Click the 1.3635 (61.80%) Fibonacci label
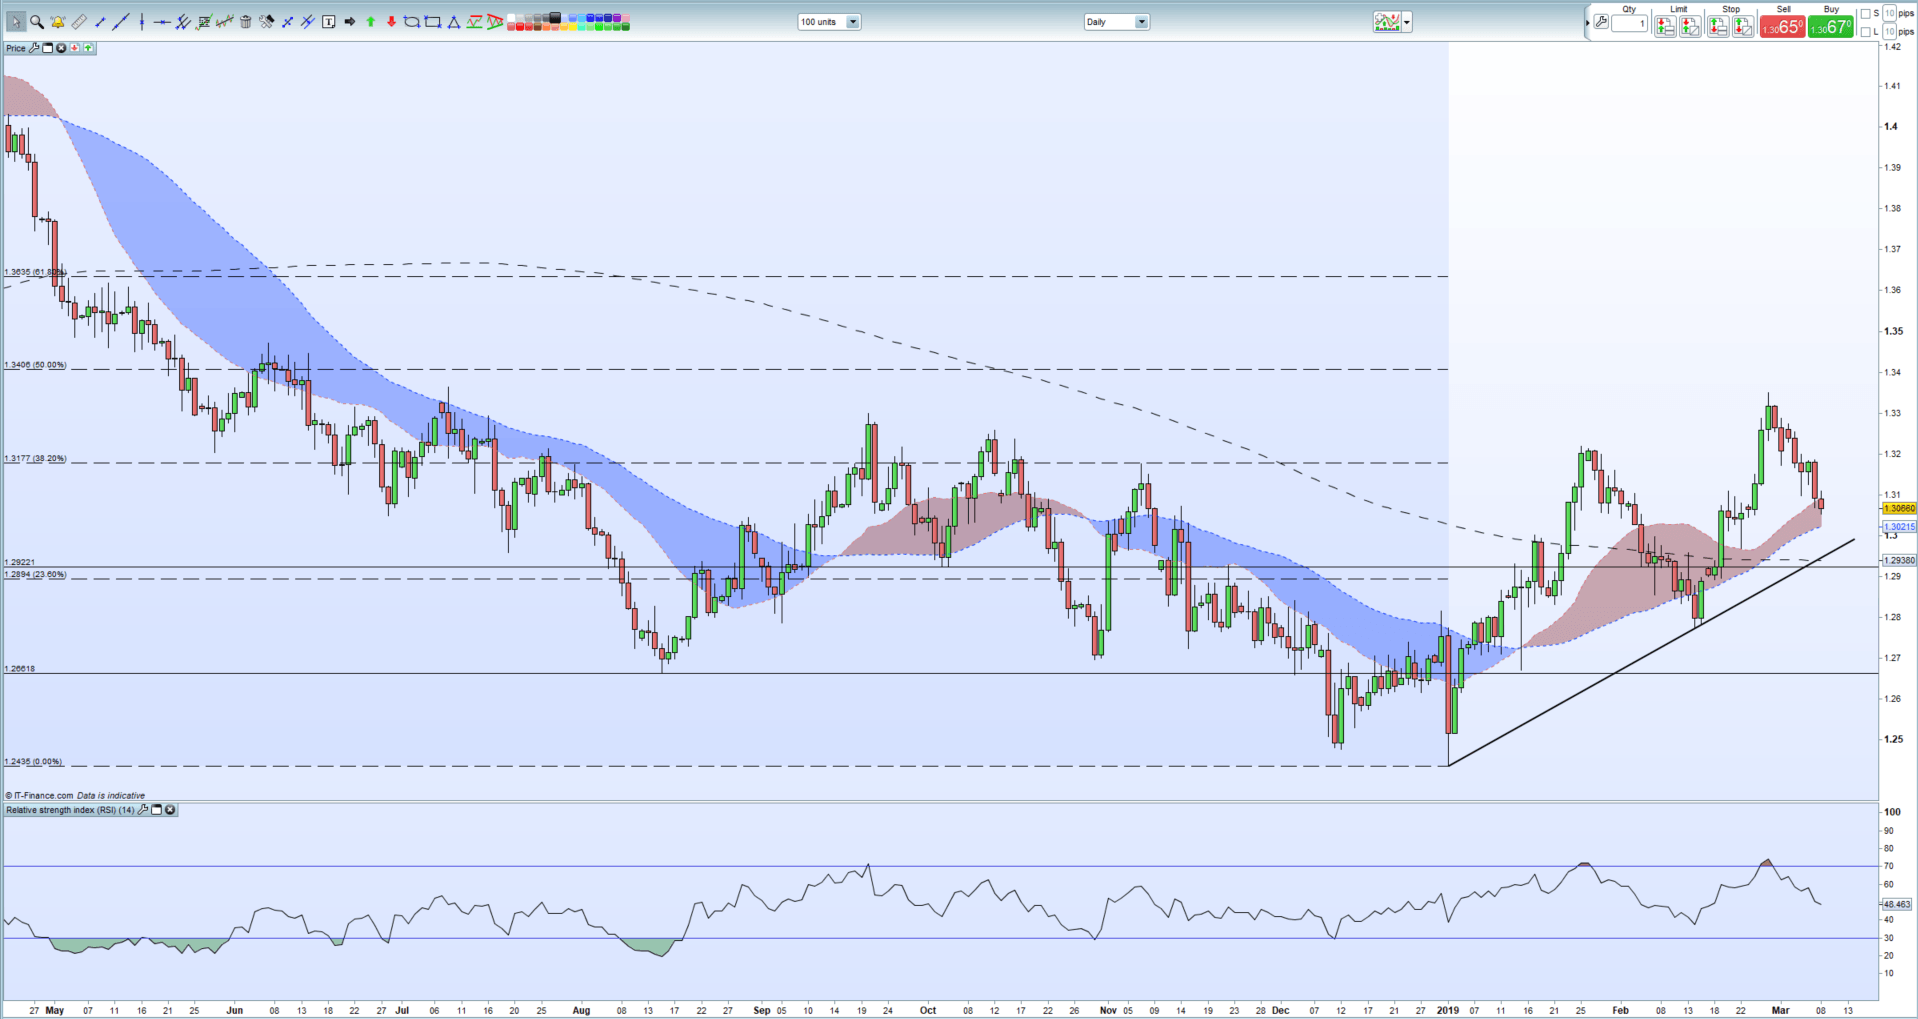The image size is (1918, 1019). (x=35, y=271)
